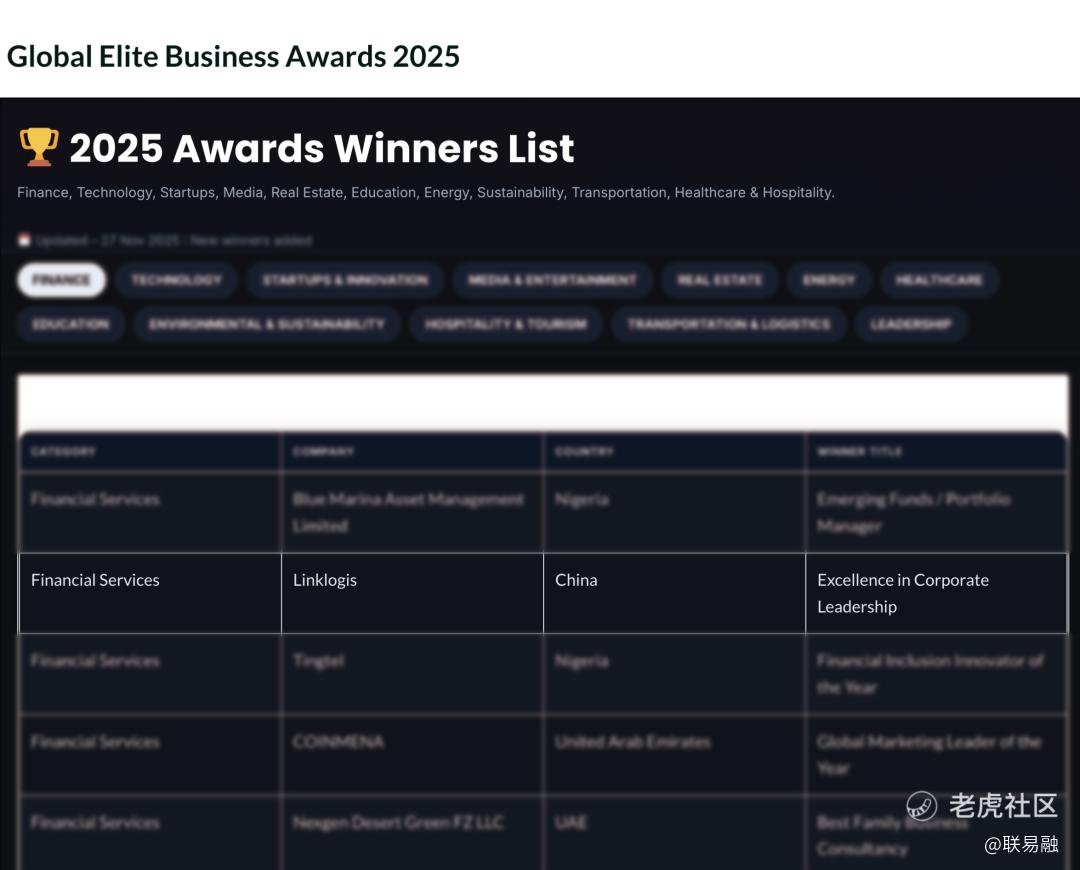Click the COINMENA company cell
This screenshot has height=870, width=1080.
tap(413, 754)
